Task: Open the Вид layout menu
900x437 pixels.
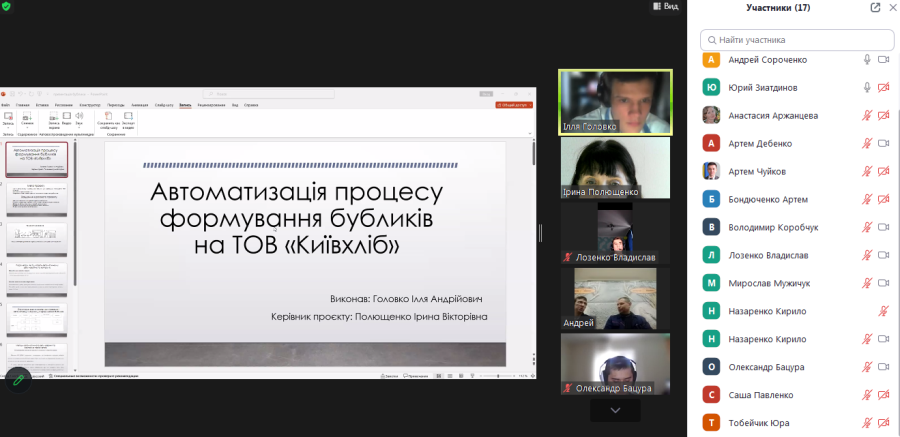Action: pos(666,6)
